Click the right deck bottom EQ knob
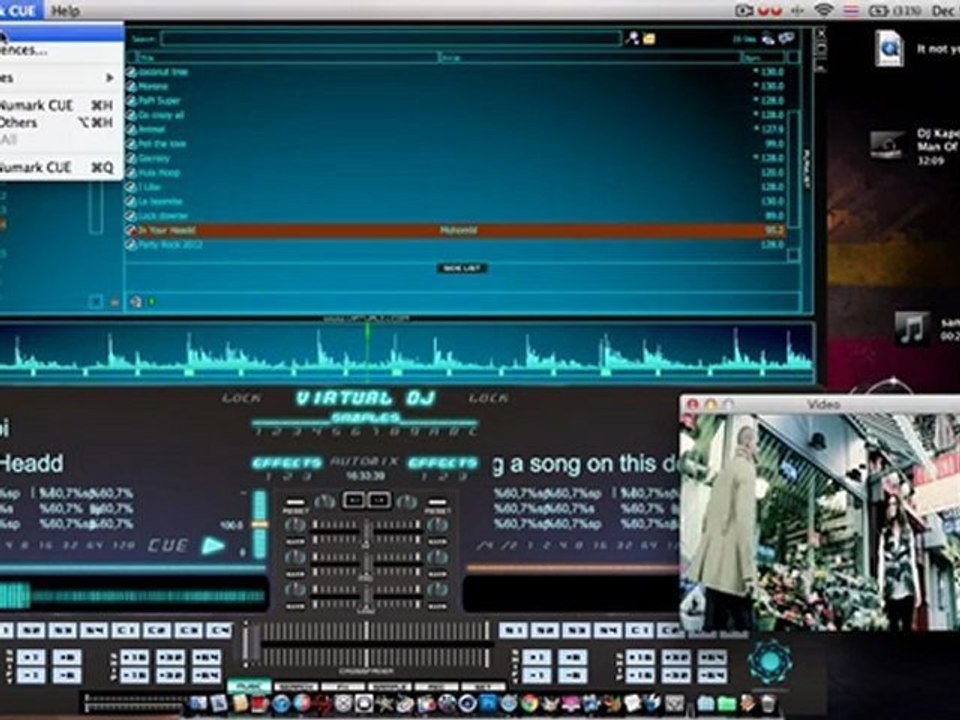 coord(437,590)
